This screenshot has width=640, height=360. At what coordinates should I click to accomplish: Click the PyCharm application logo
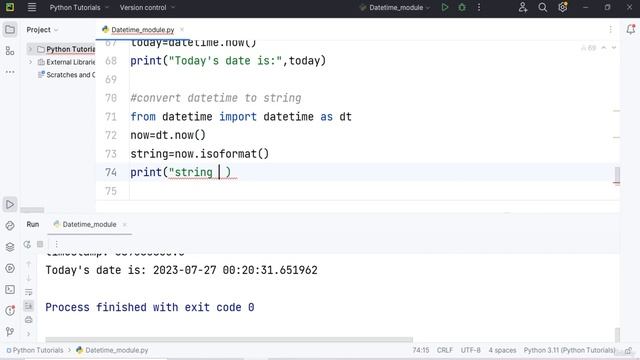(10, 7)
